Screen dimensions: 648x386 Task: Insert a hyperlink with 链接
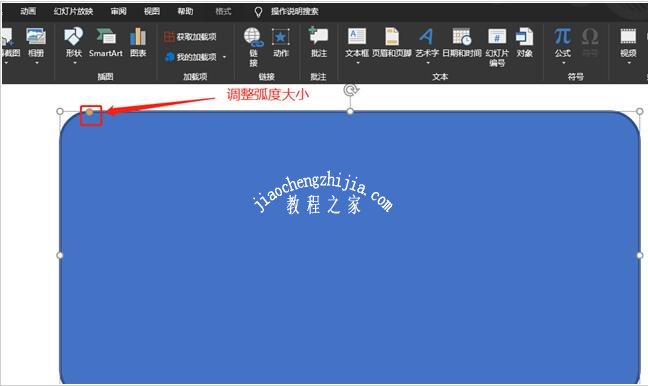point(253,47)
